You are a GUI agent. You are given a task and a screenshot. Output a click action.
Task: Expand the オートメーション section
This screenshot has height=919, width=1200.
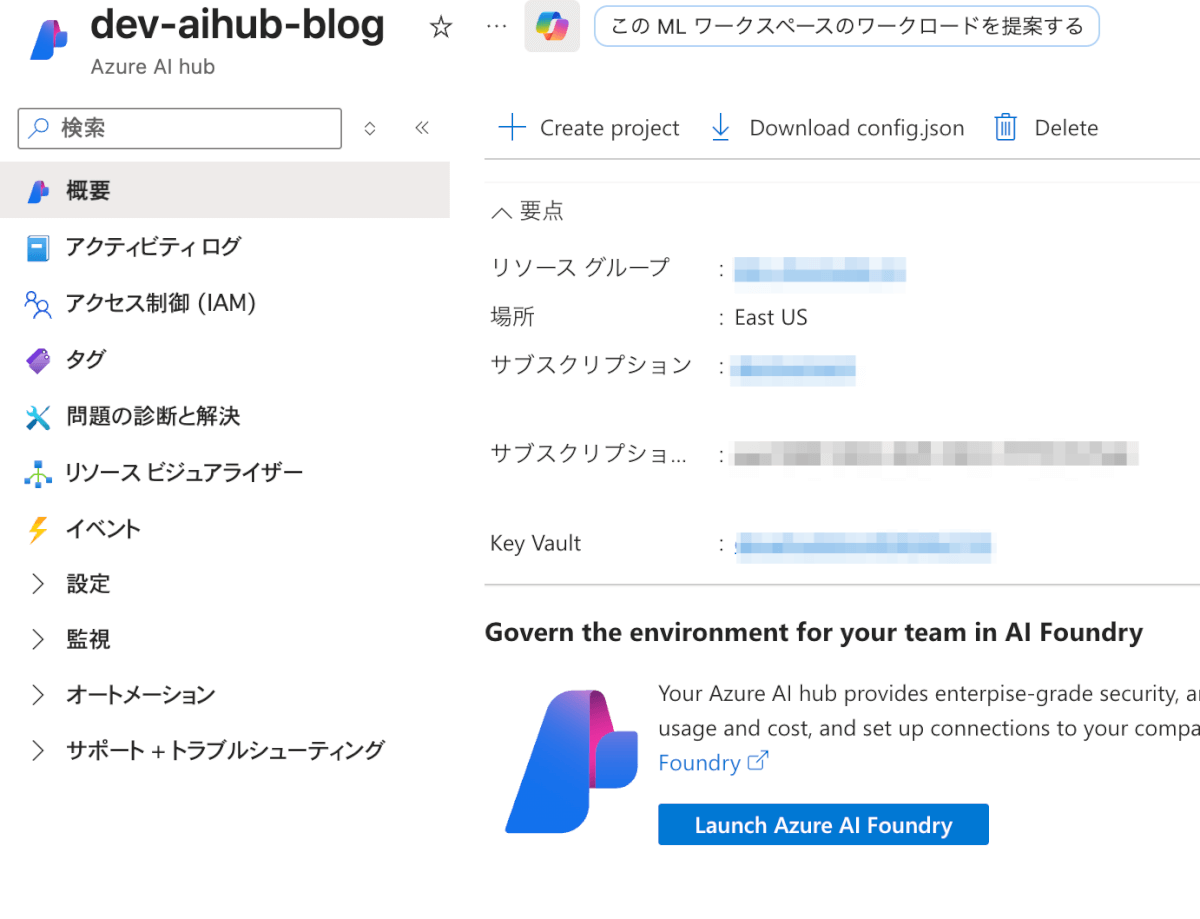(38, 695)
